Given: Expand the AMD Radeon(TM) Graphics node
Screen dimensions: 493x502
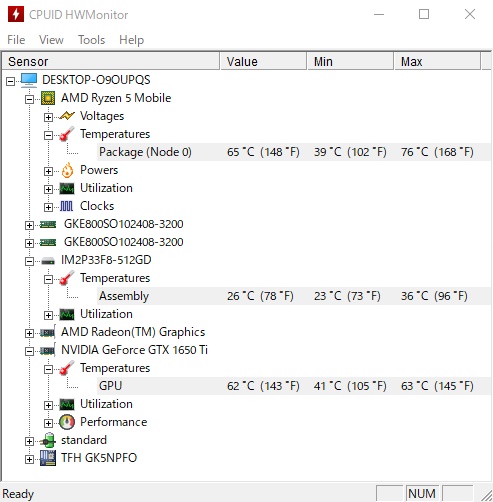Looking at the screenshot, I should [29, 333].
